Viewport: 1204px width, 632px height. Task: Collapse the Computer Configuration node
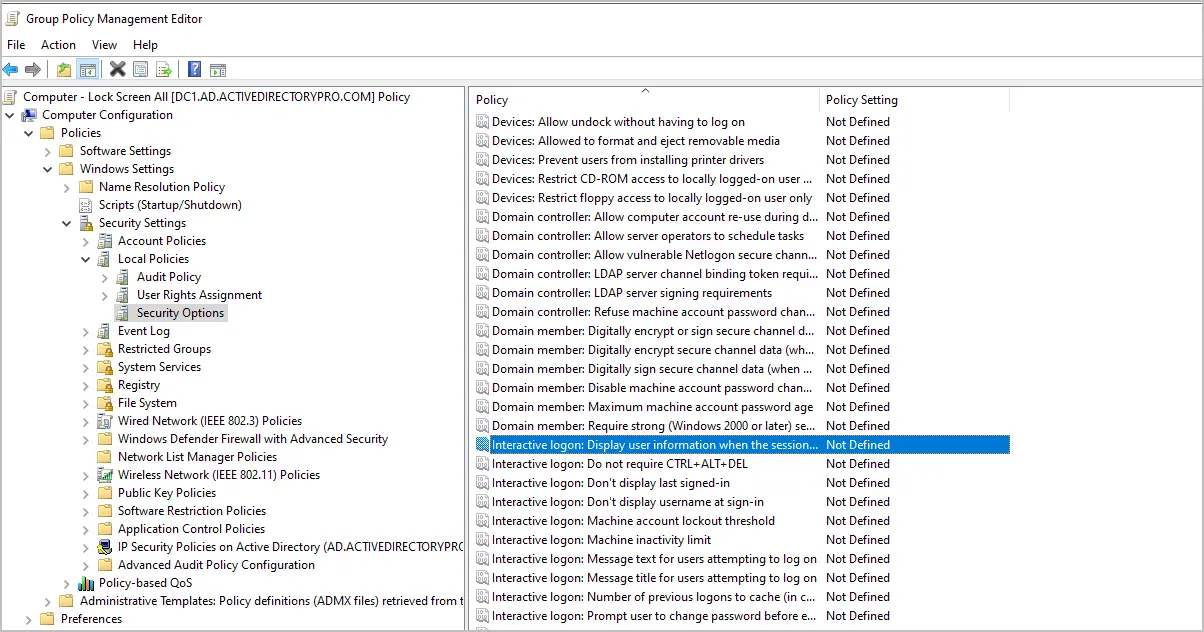click(10, 115)
